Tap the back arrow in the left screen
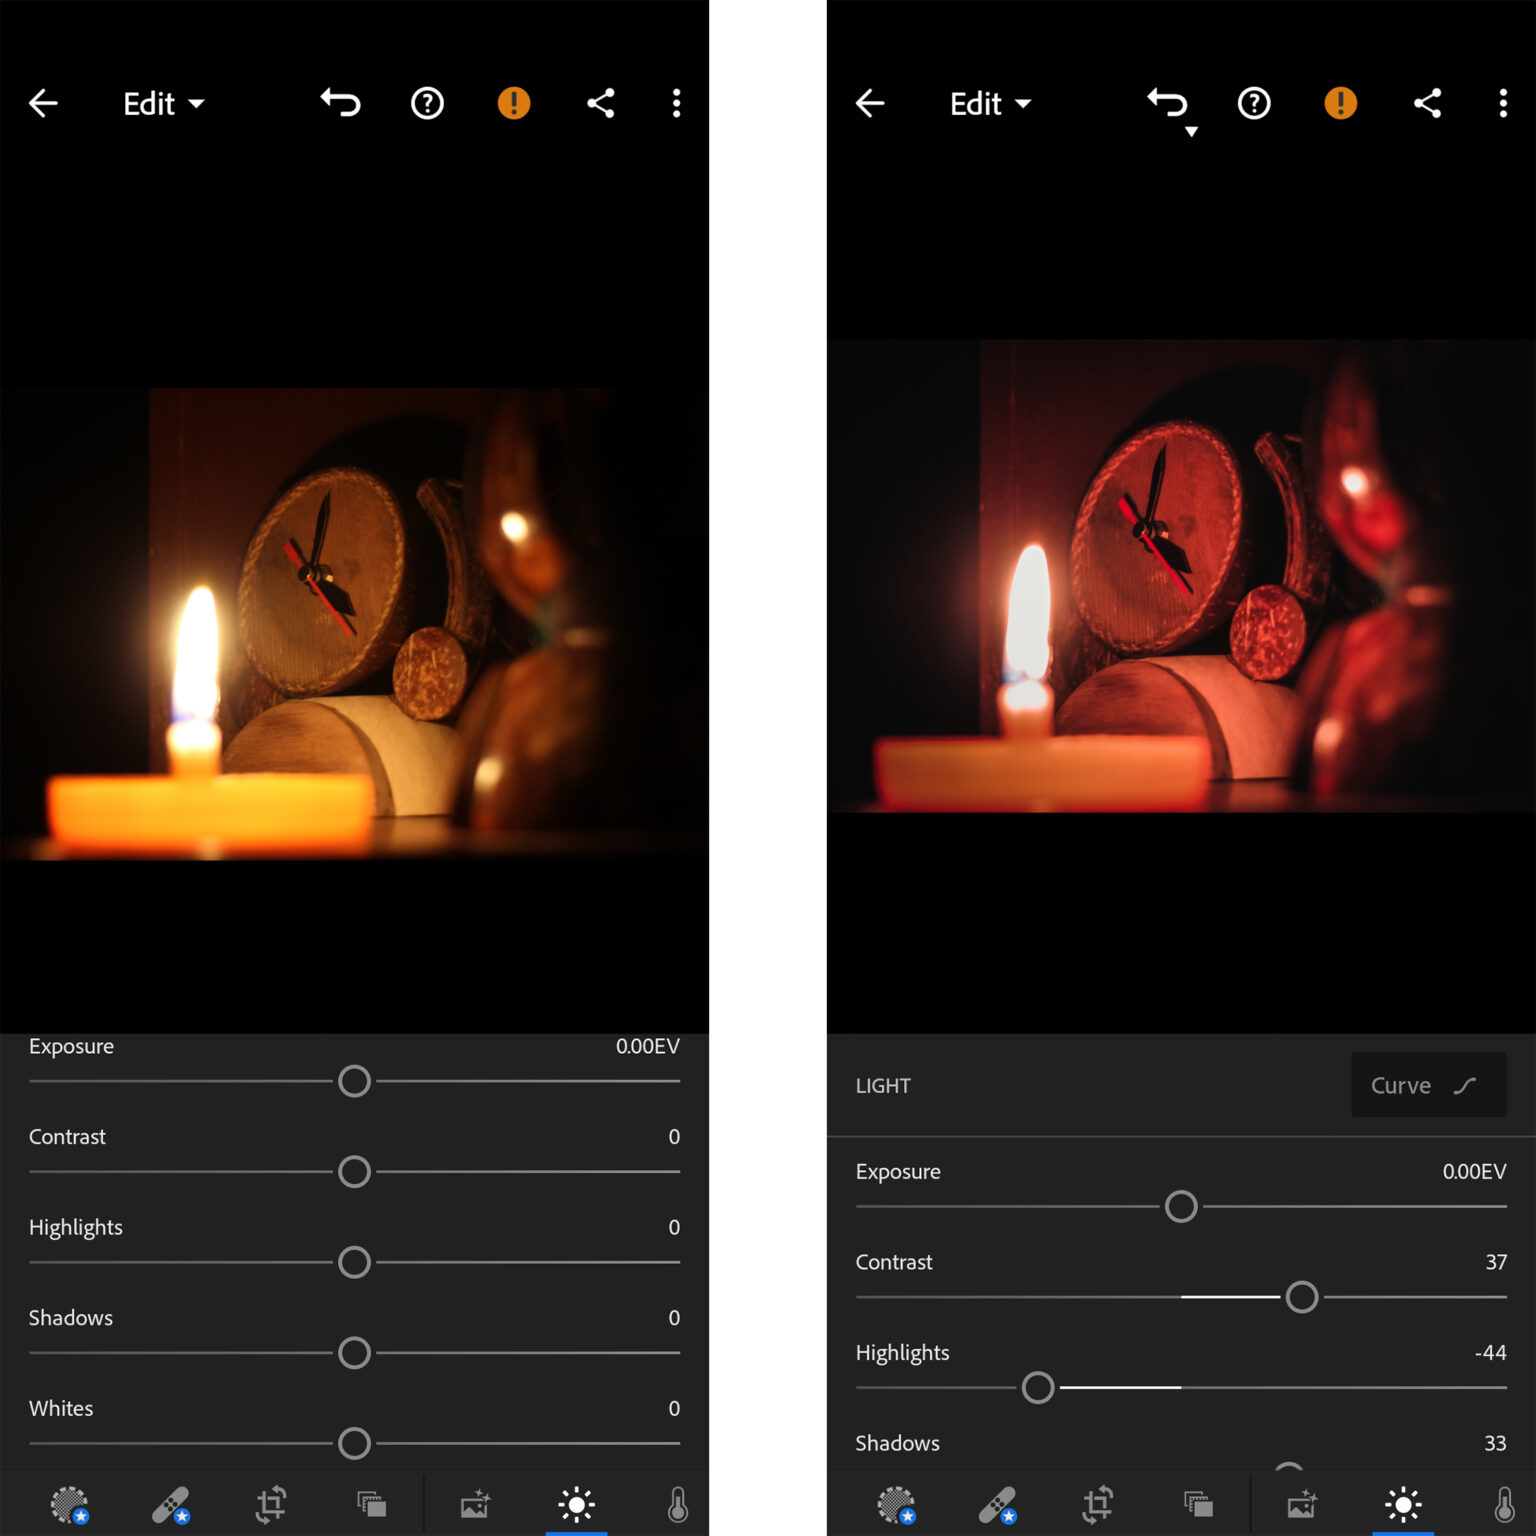 pos(43,103)
